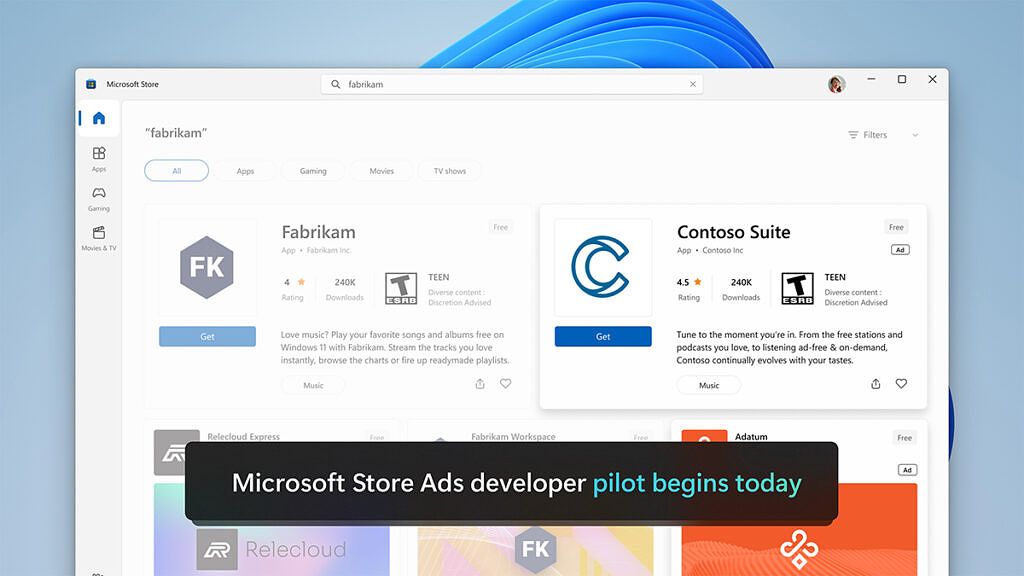
Task: View the Fabrikam 4-star rating details
Action: pos(292,288)
